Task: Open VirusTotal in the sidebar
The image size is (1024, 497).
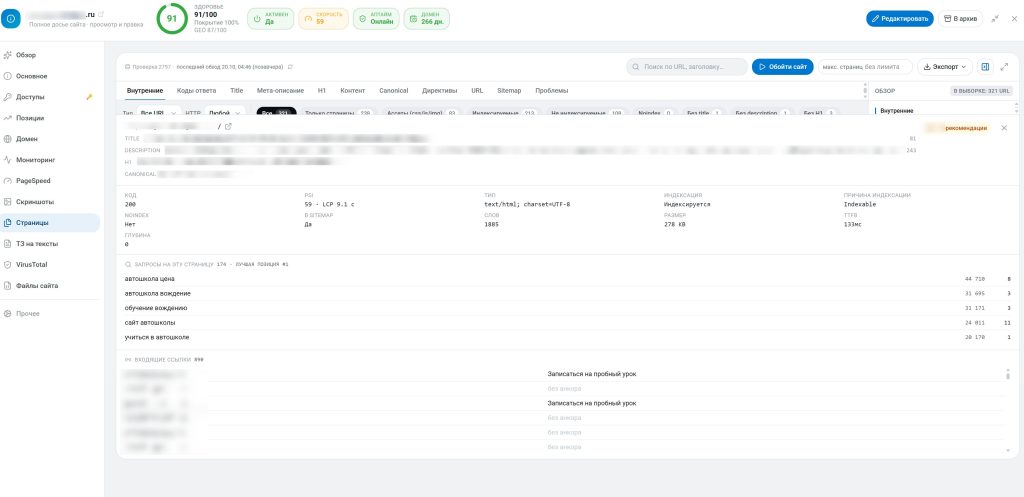Action: pos(50,265)
